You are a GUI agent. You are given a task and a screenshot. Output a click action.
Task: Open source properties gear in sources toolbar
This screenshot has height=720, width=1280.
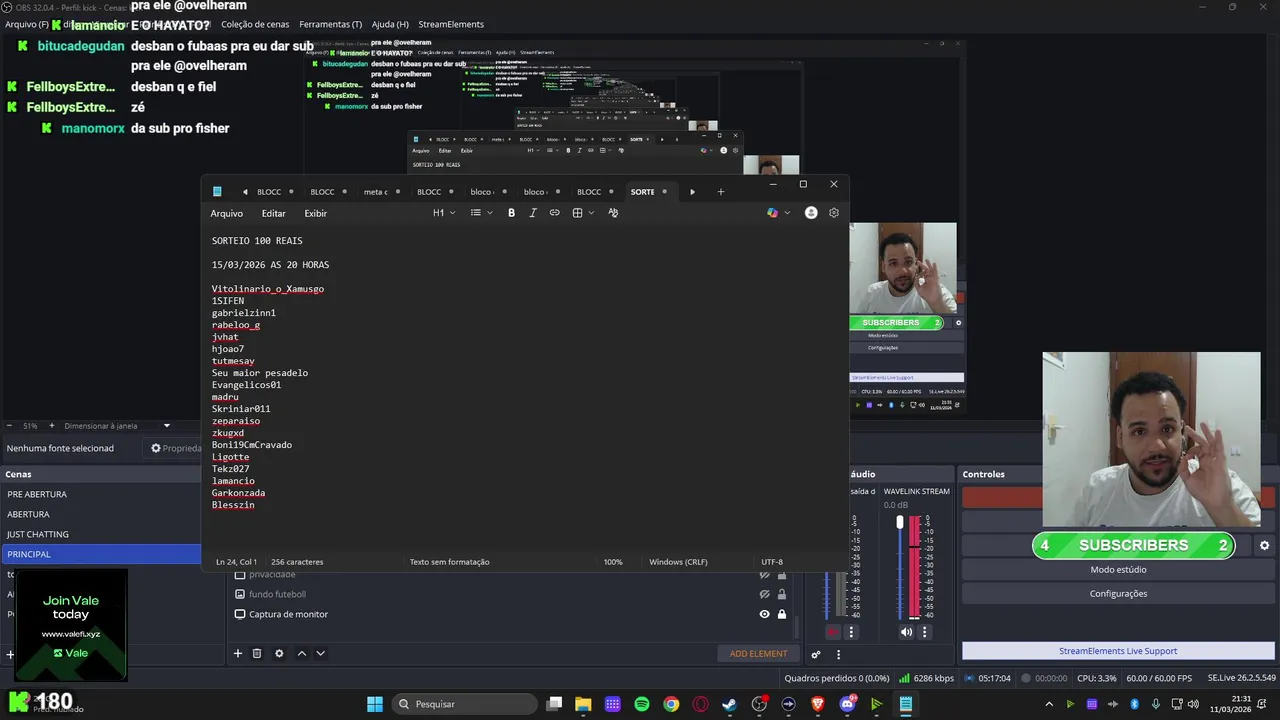[x=279, y=653]
